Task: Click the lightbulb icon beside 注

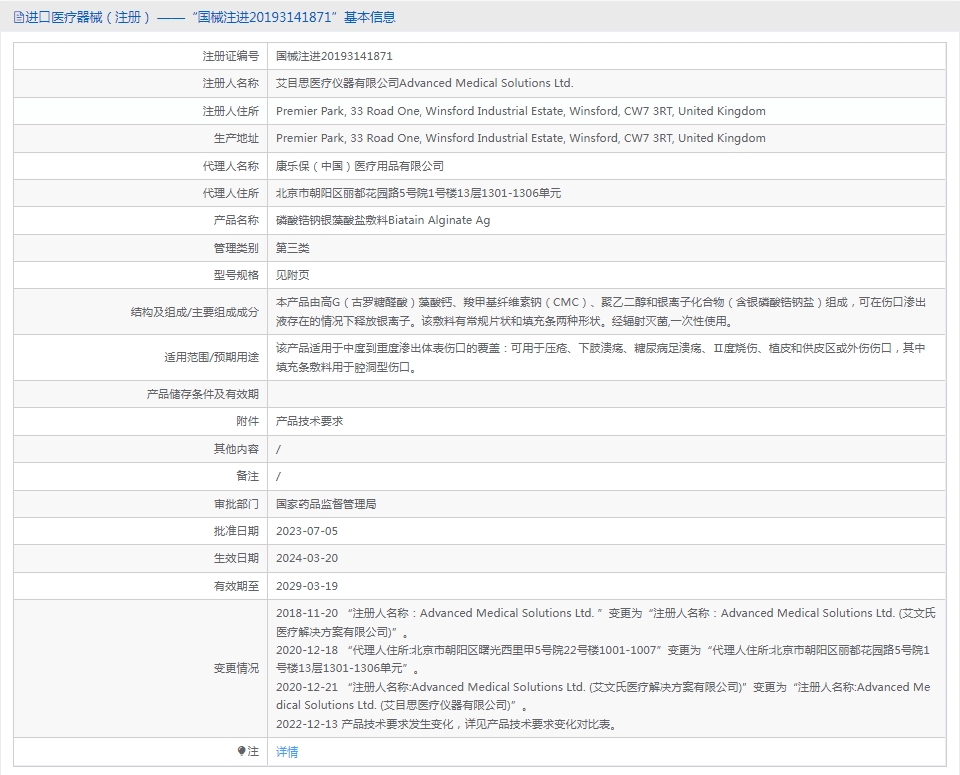Action: pyautogui.click(x=241, y=751)
